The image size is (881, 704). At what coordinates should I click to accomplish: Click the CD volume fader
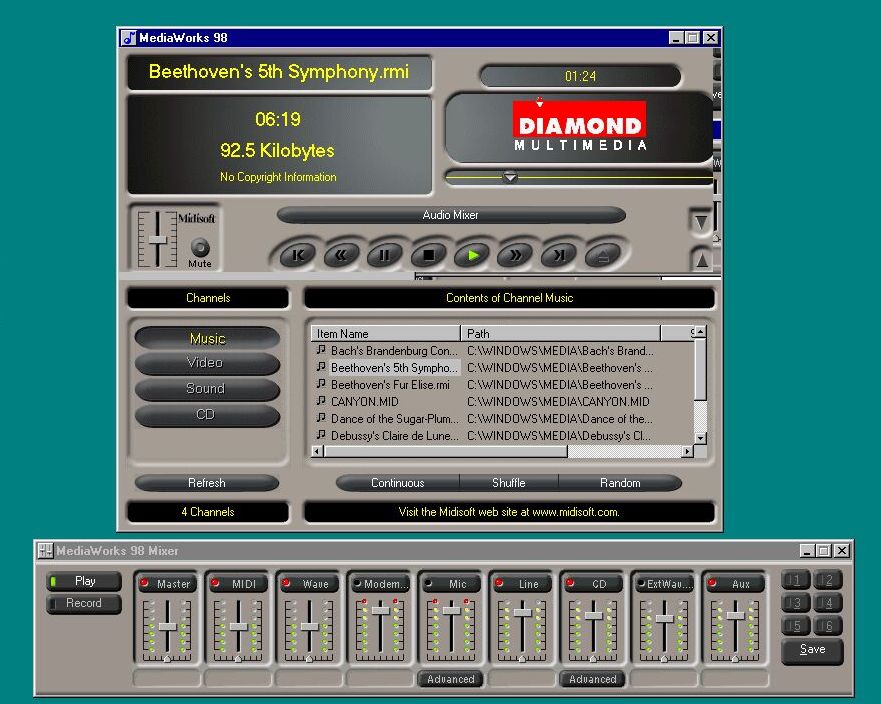pos(593,615)
